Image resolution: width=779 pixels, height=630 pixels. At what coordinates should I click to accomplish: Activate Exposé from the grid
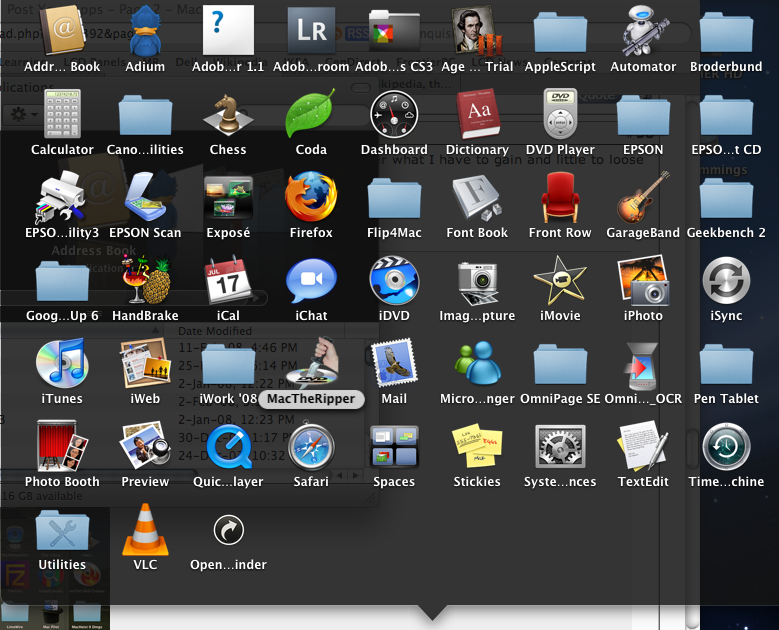click(x=228, y=197)
